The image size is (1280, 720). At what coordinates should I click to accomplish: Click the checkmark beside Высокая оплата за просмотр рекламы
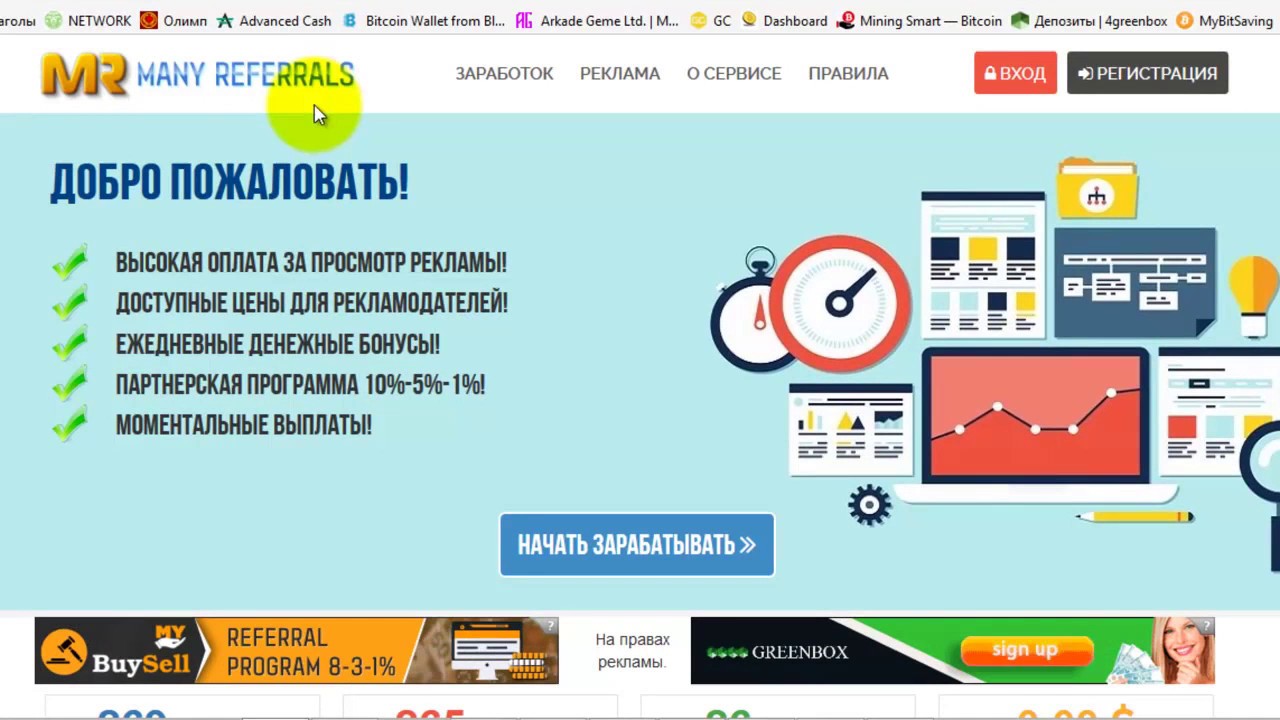(70, 263)
